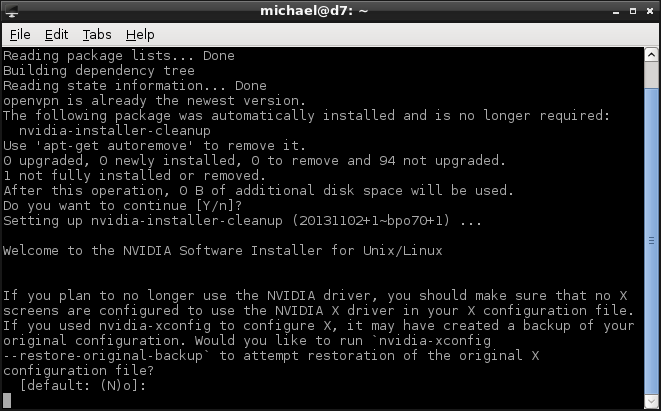Click the blue scrollbar thumb

point(651,240)
